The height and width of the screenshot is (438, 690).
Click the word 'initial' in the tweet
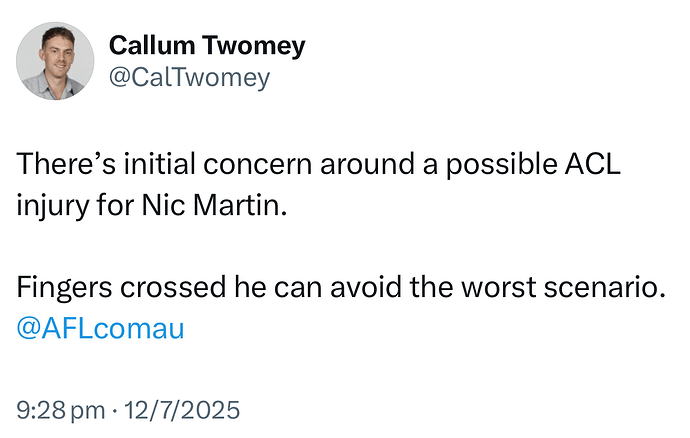(159, 164)
